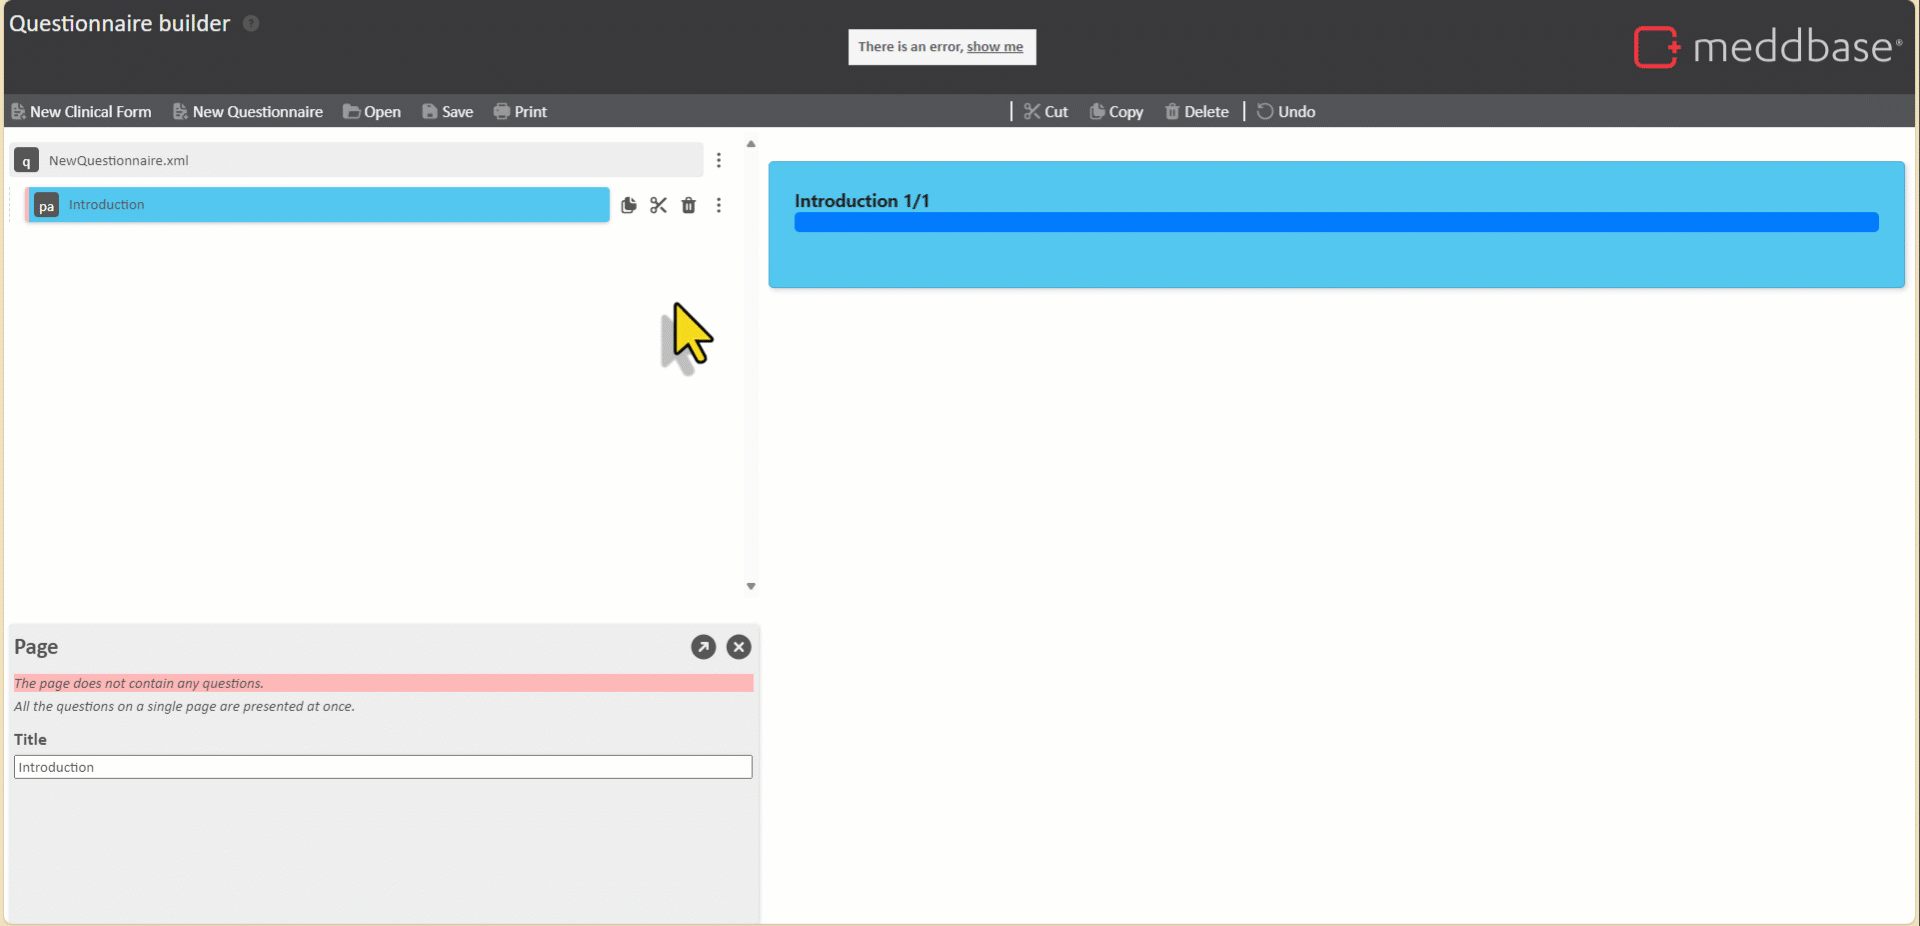Open the three-dot menu for NewQuestionnaire.xml

point(718,160)
